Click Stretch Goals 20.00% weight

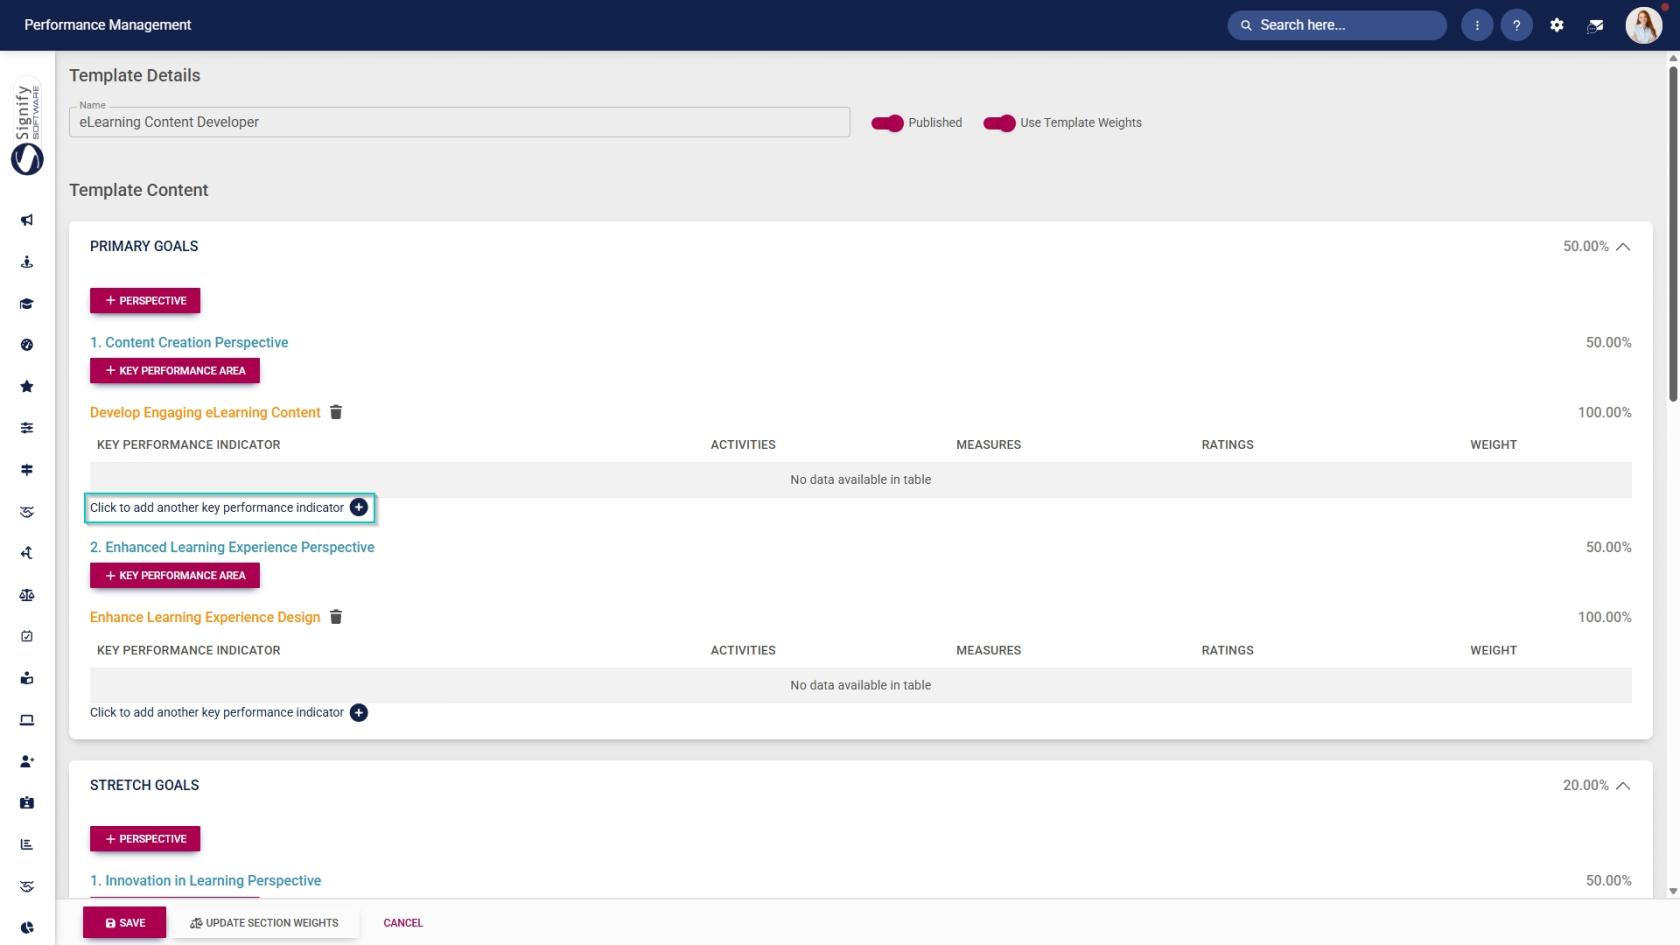tap(1586, 785)
